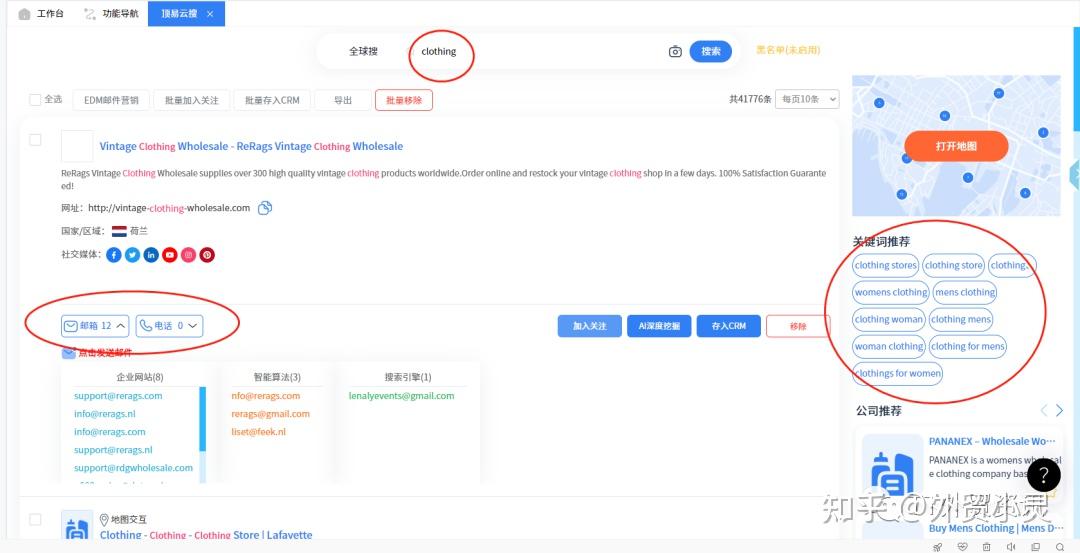The width and height of the screenshot is (1080, 553).
Task: Click the AI深度挖掘 button
Action: [659, 326]
